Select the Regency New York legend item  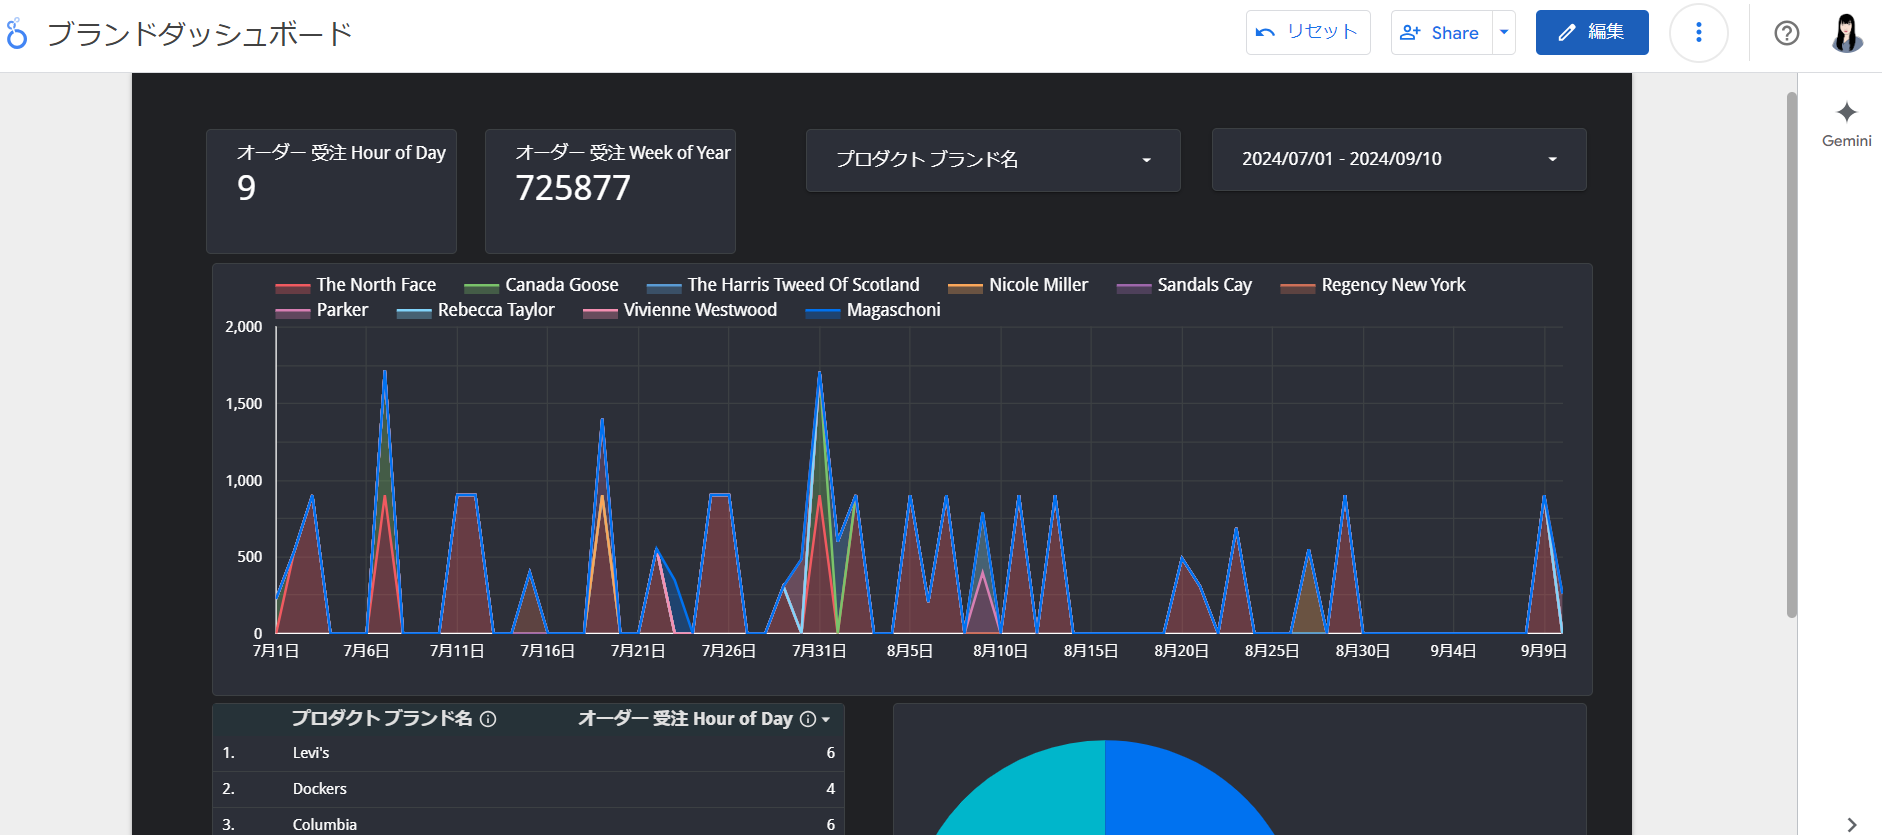click(1373, 285)
